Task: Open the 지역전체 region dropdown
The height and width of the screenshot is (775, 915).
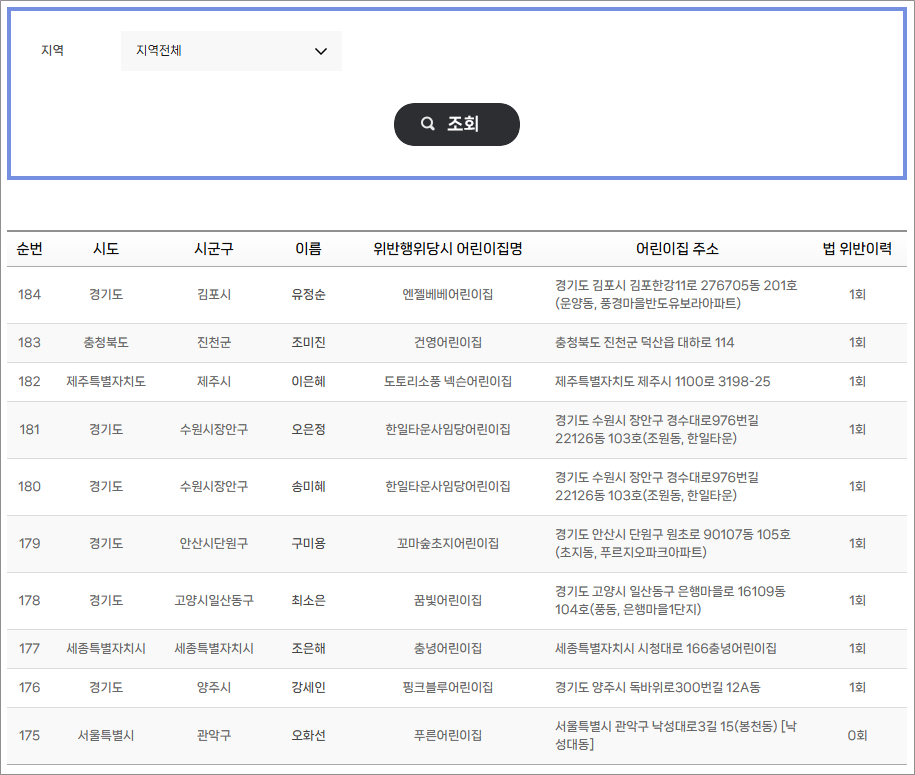Action: [231, 50]
